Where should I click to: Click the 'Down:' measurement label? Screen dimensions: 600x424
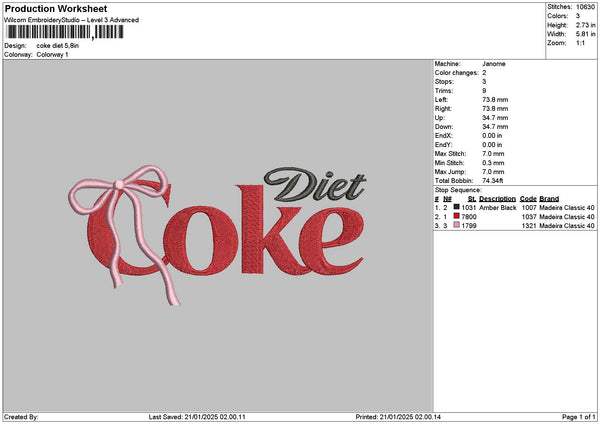443,127
